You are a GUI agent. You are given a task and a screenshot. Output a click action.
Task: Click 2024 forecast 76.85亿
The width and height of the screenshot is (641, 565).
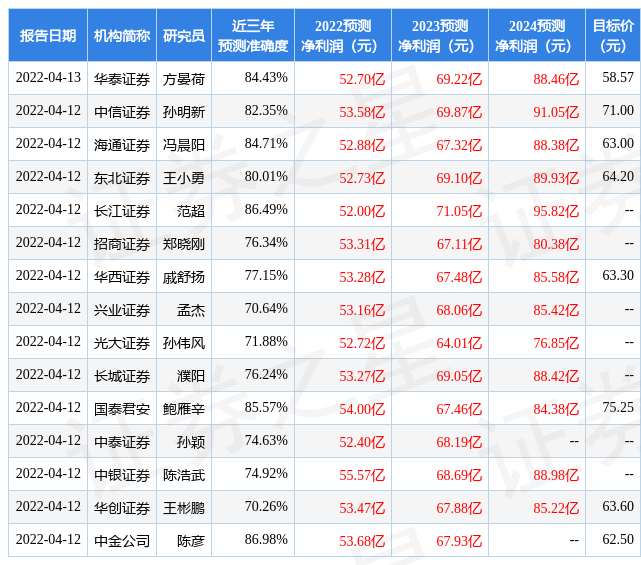pos(556,343)
